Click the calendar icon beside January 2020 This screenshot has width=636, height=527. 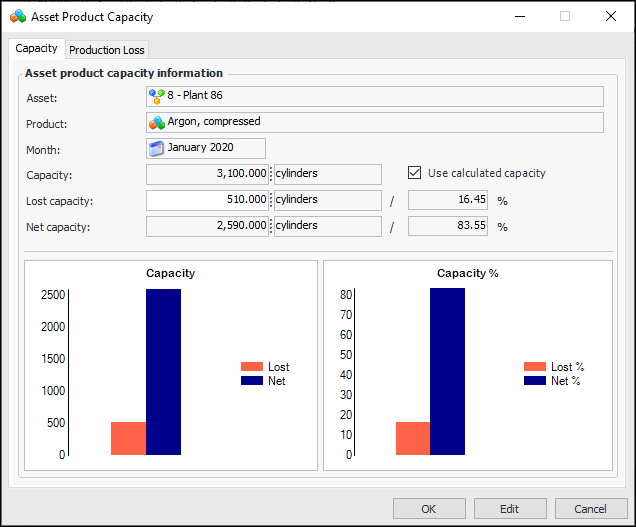157,149
